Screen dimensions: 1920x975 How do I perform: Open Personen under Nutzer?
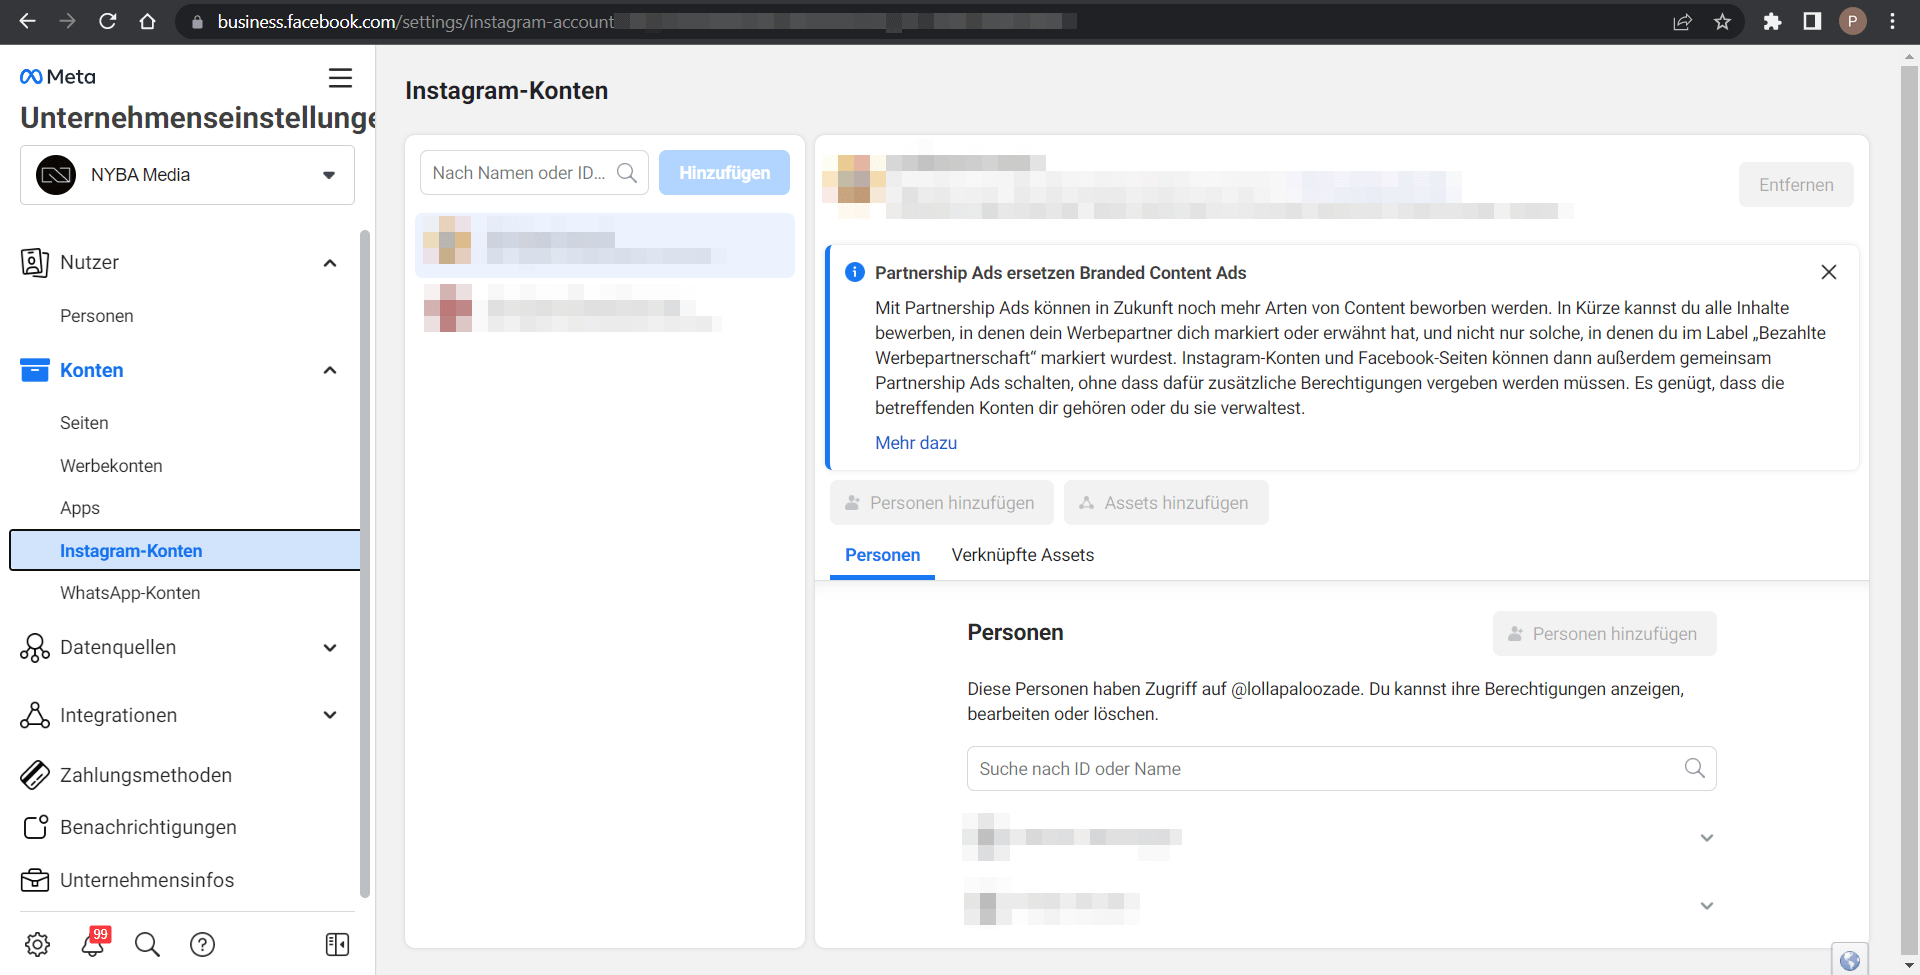97,316
